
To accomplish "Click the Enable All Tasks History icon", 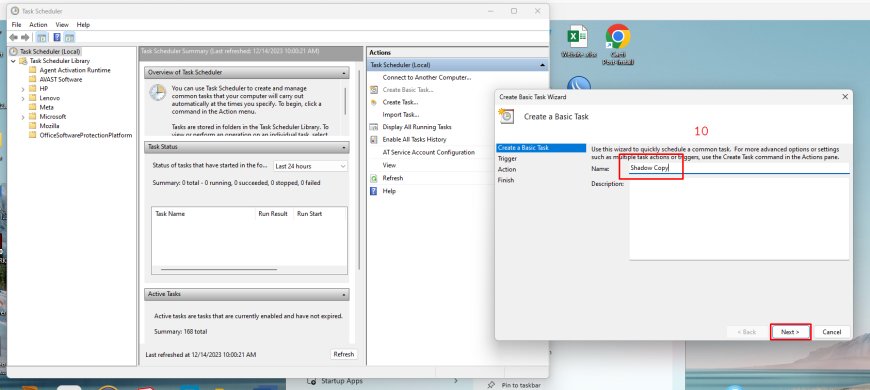I will pos(374,140).
